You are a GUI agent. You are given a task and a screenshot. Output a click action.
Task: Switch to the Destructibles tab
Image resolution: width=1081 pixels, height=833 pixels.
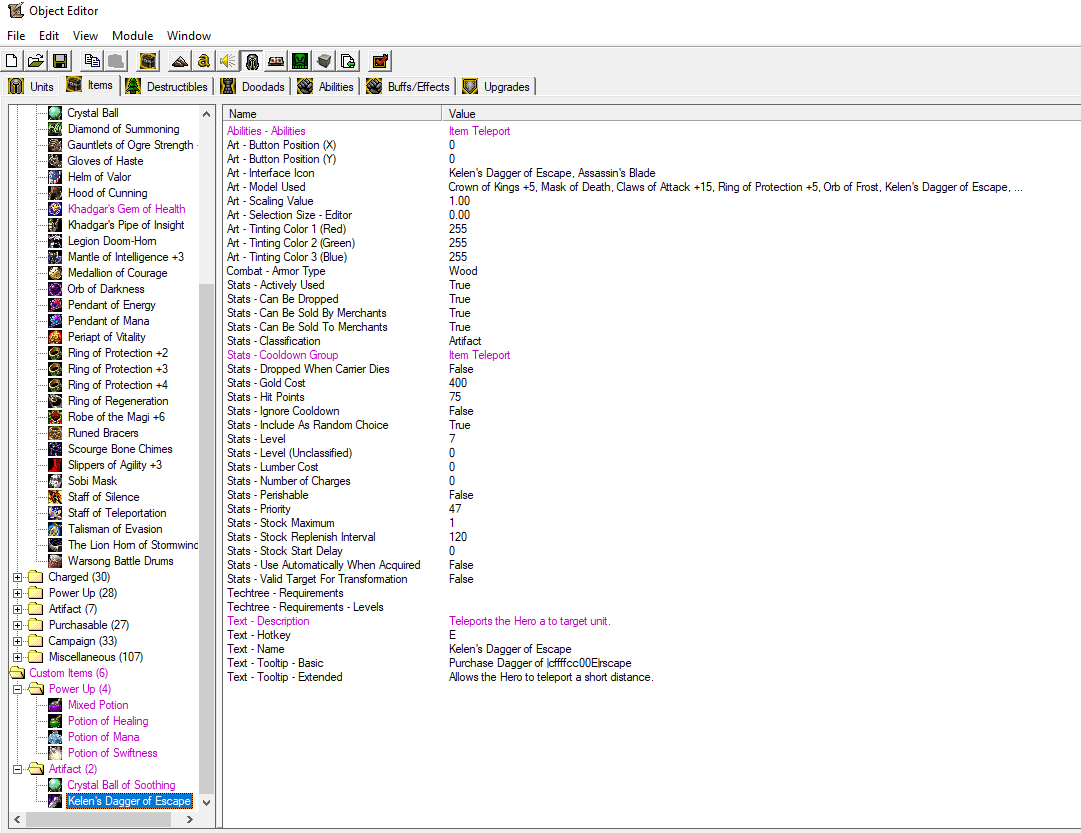[x=167, y=86]
